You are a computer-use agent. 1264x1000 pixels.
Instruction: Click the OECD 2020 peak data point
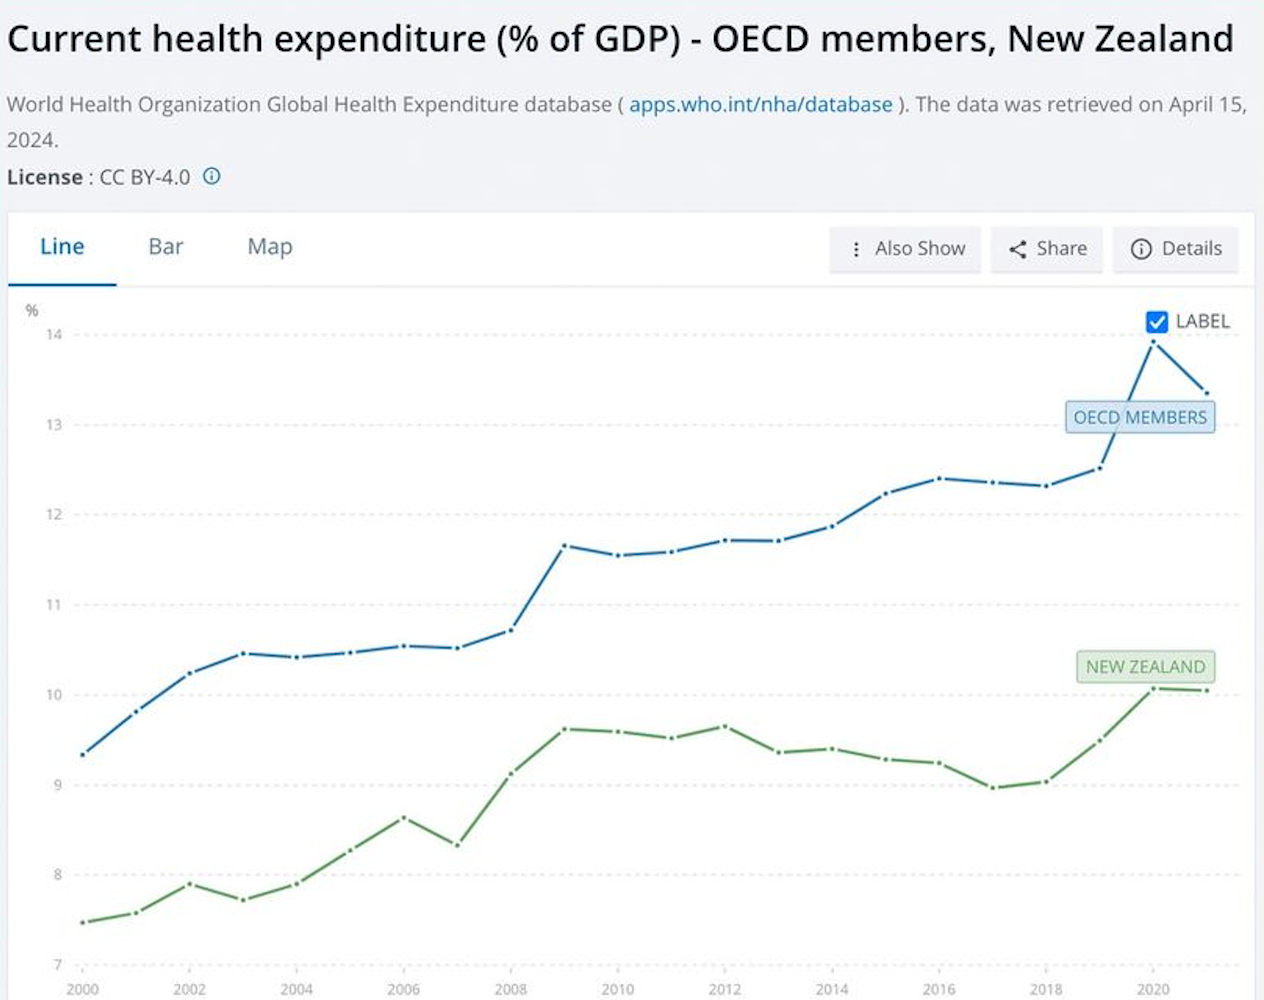[x=1153, y=342]
